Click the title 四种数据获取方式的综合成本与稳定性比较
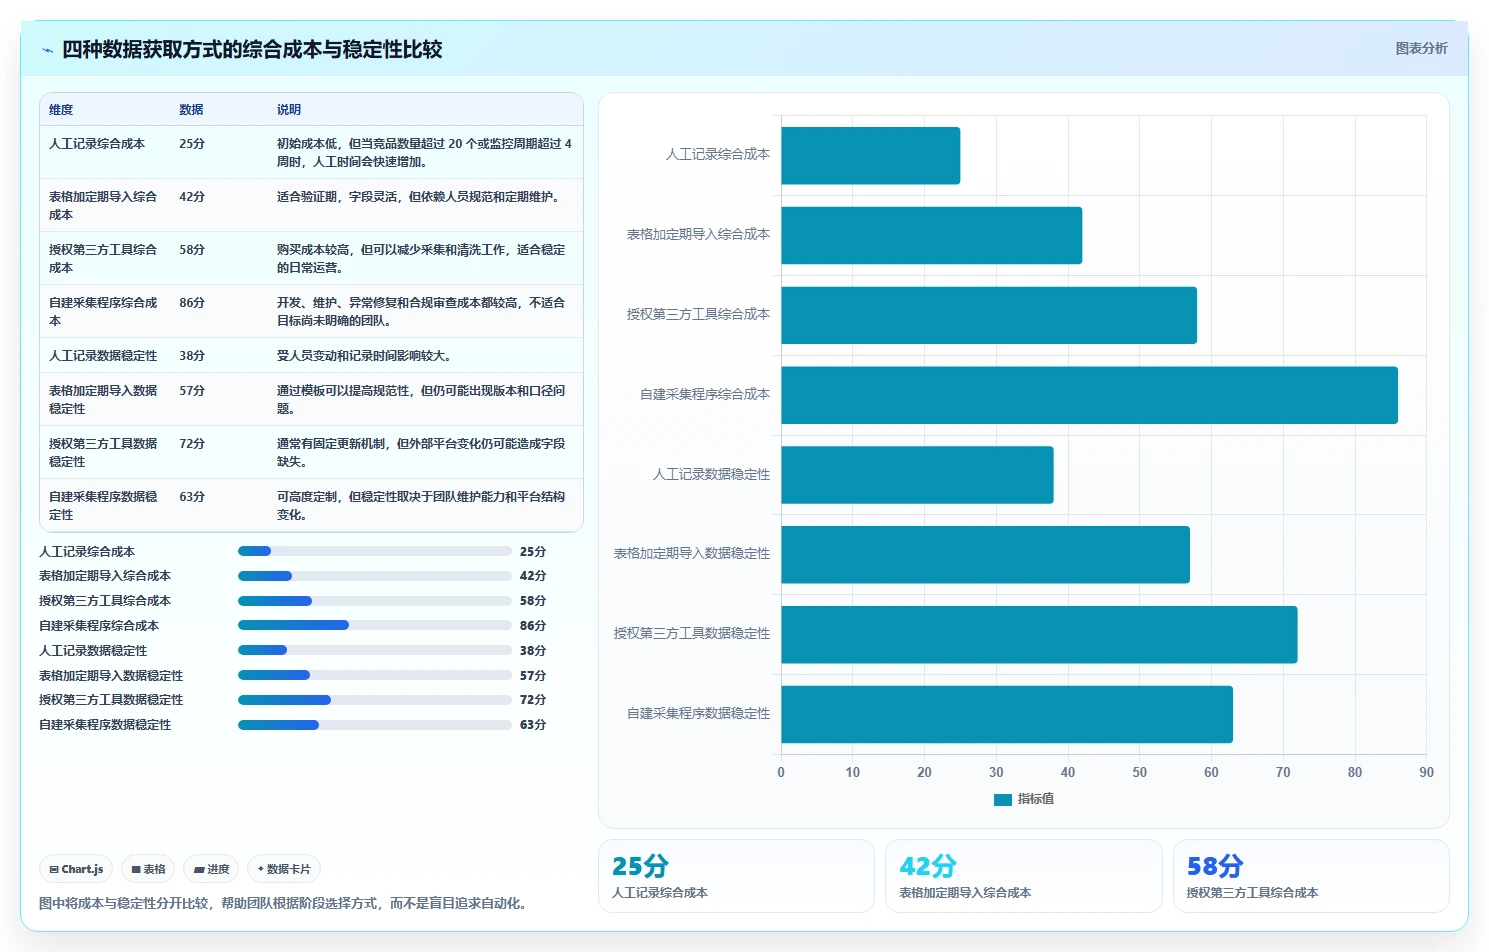This screenshot has width=1489, height=952. [x=252, y=49]
